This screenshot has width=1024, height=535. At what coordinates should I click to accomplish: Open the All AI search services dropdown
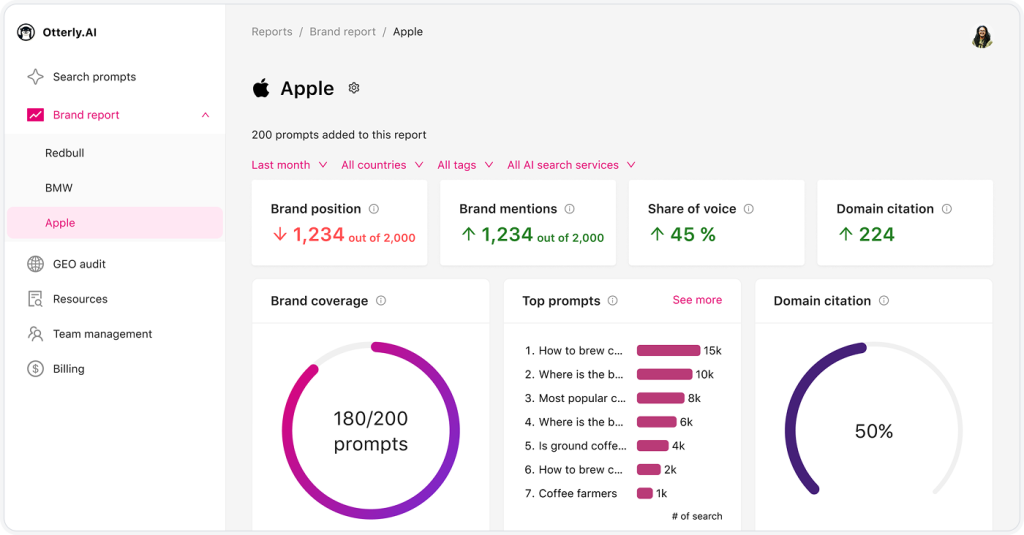(x=571, y=165)
